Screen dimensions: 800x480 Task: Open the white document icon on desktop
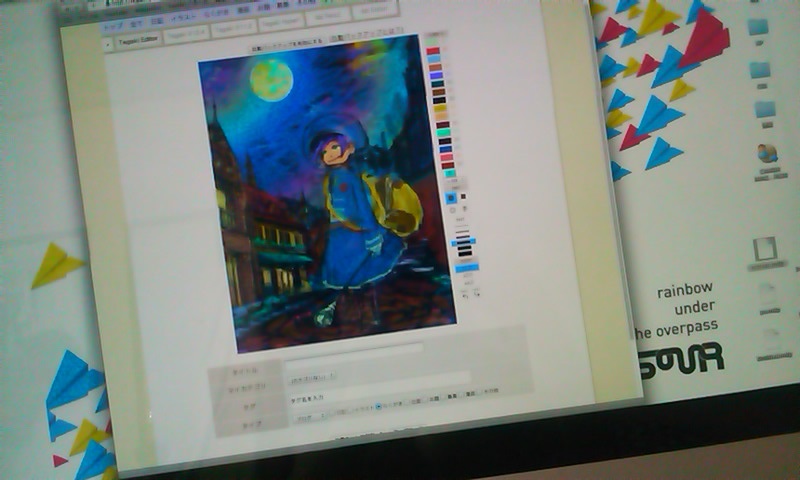(x=766, y=247)
